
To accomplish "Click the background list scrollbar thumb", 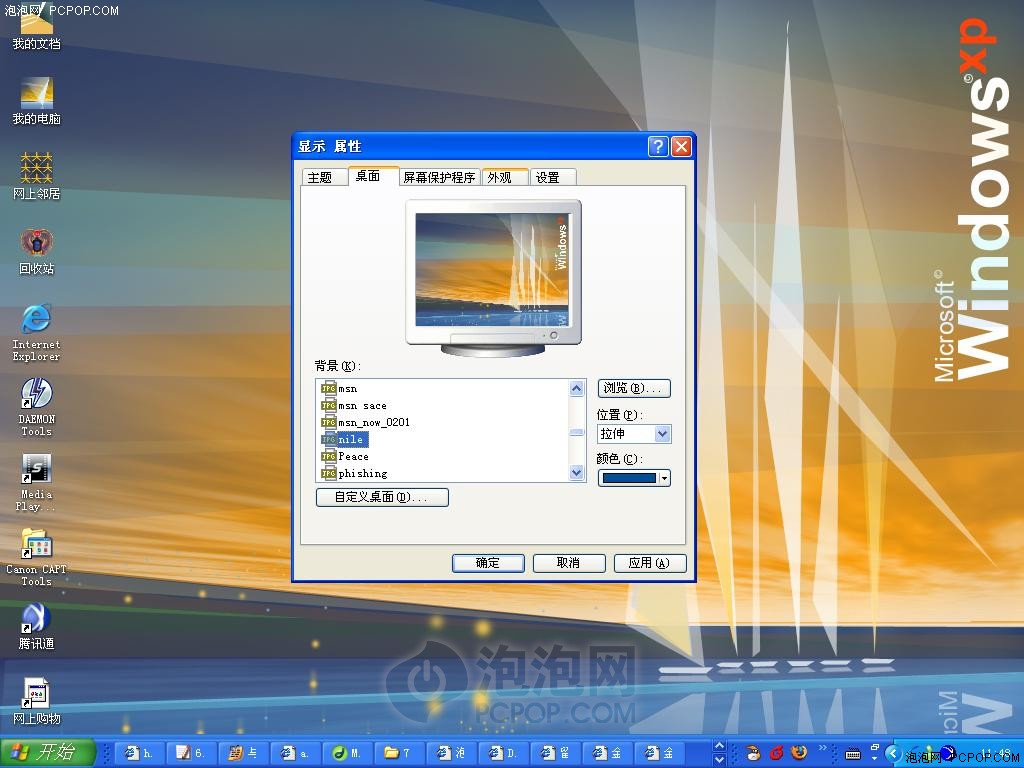I will click(577, 432).
